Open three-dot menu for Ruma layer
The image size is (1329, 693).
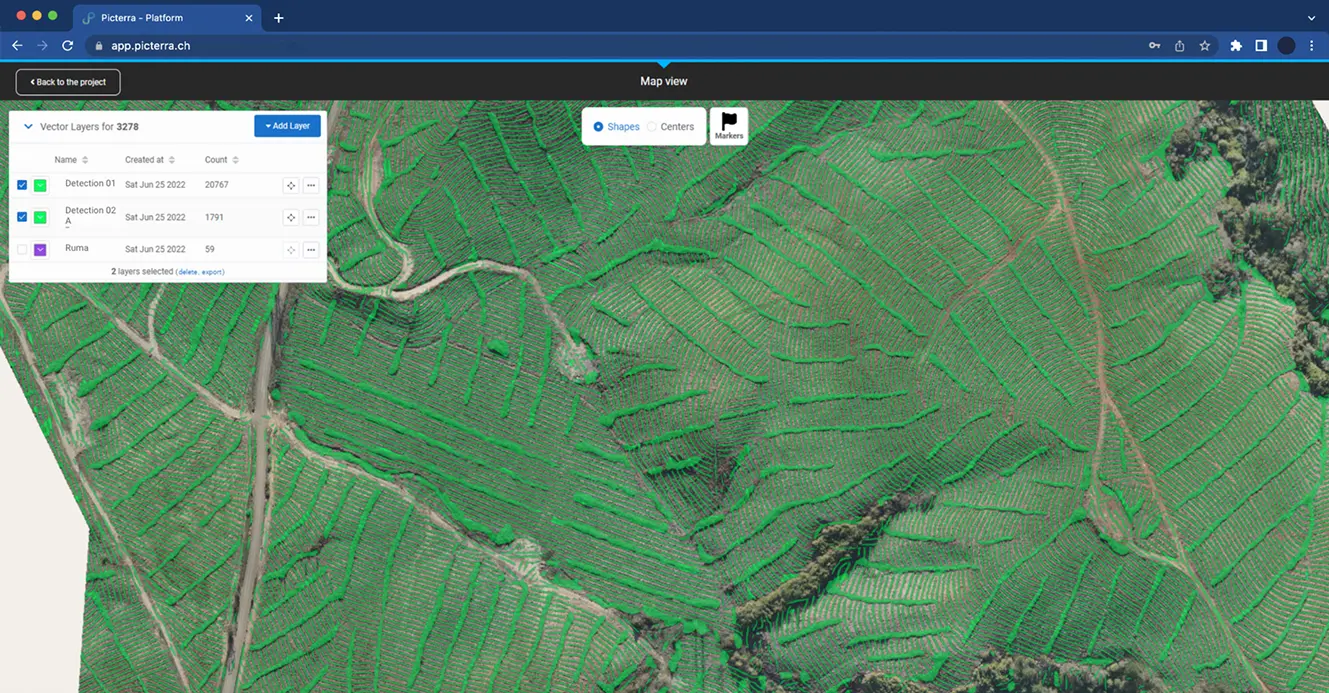coord(311,249)
